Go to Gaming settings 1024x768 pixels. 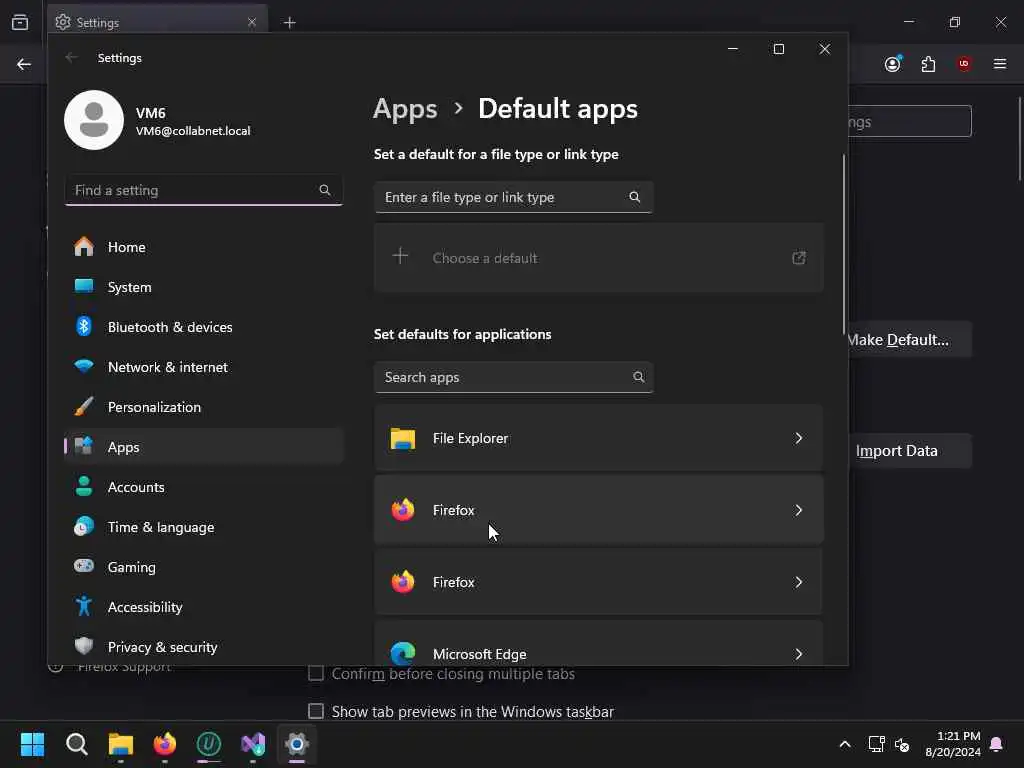(204, 566)
